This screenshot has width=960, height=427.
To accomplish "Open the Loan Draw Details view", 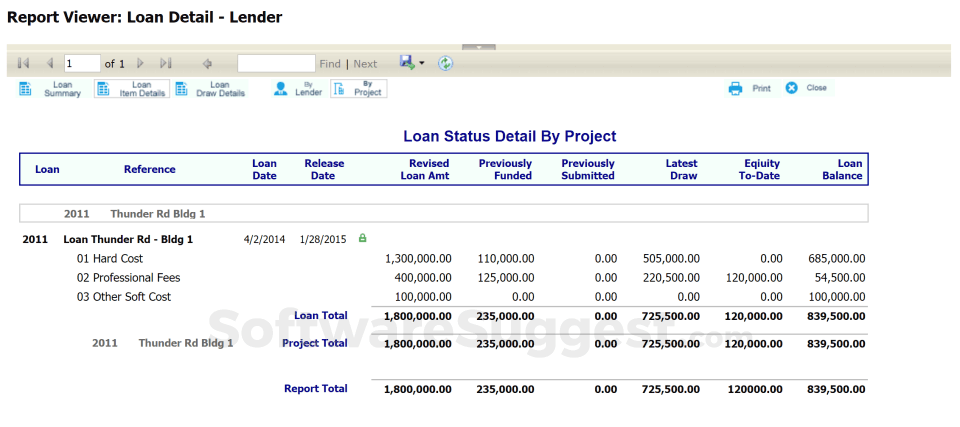I will point(210,89).
